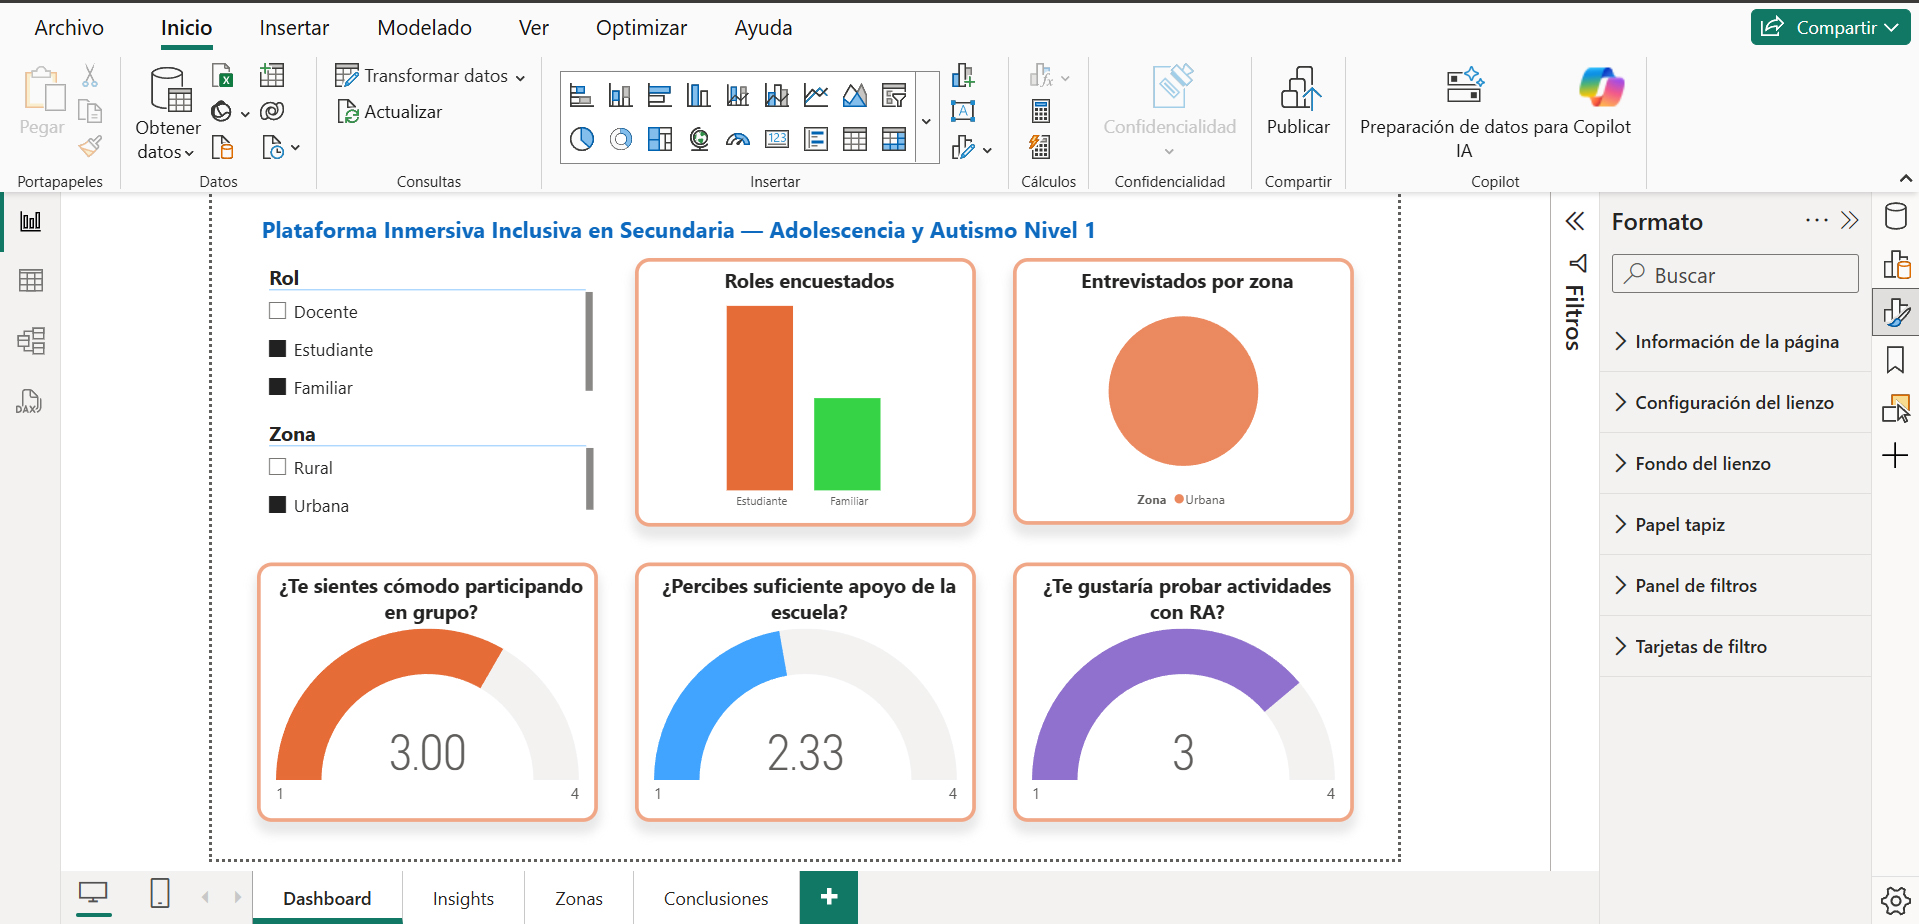
Task: Expand the Configuración del lienzo section
Action: (x=1733, y=403)
